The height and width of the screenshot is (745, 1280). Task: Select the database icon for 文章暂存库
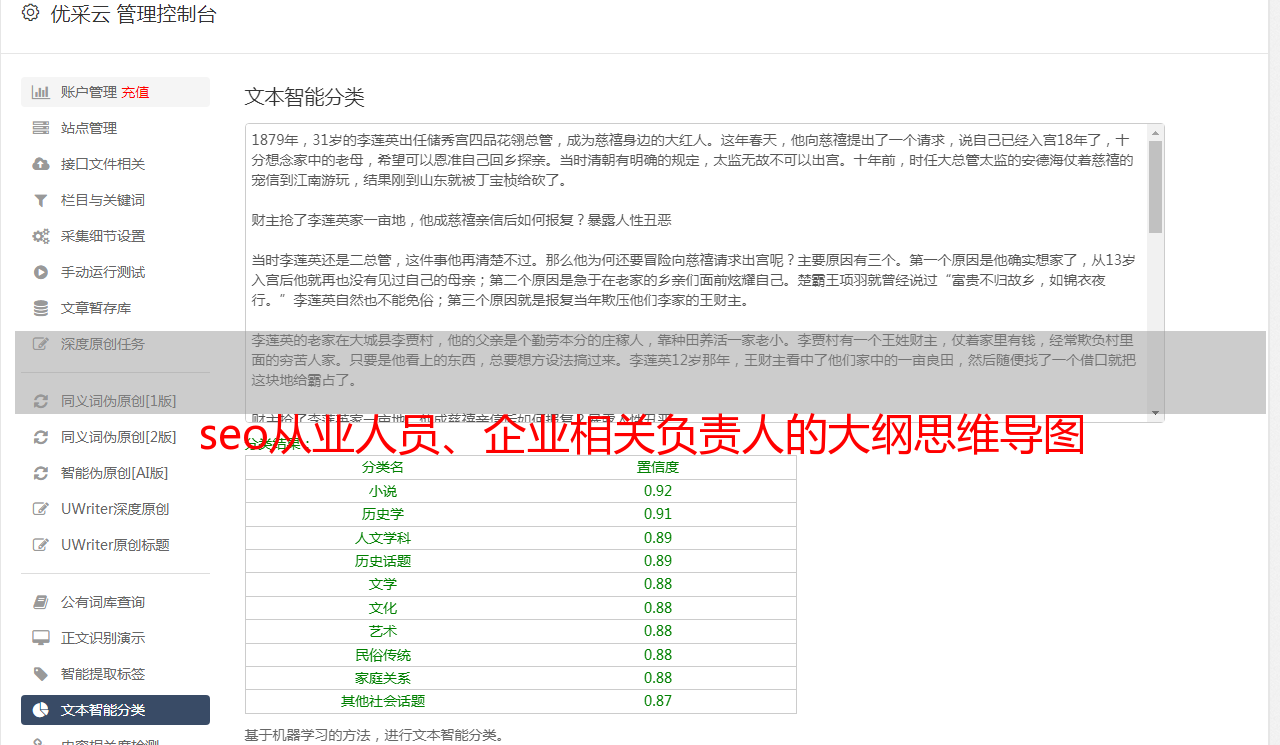41,308
